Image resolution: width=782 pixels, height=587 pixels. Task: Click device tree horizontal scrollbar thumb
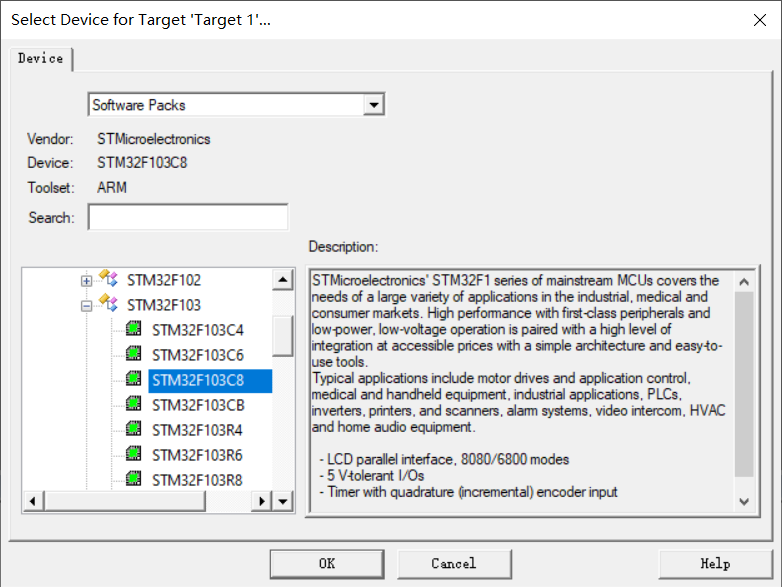coord(125,501)
